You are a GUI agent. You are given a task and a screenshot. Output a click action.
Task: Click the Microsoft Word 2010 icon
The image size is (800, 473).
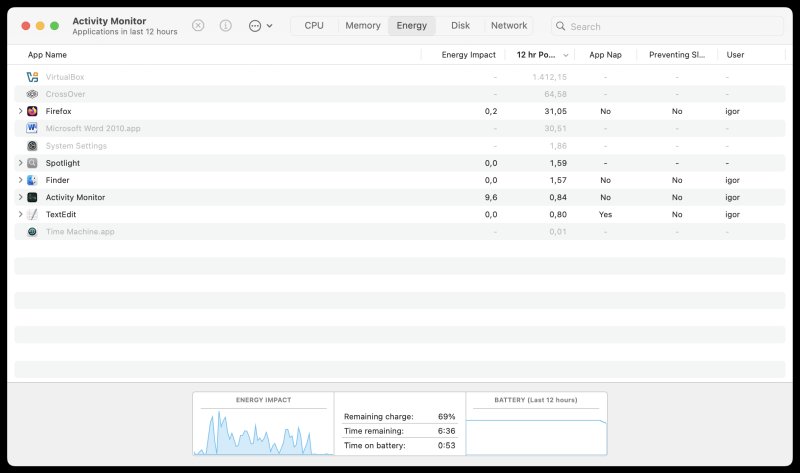pyautogui.click(x=32, y=128)
